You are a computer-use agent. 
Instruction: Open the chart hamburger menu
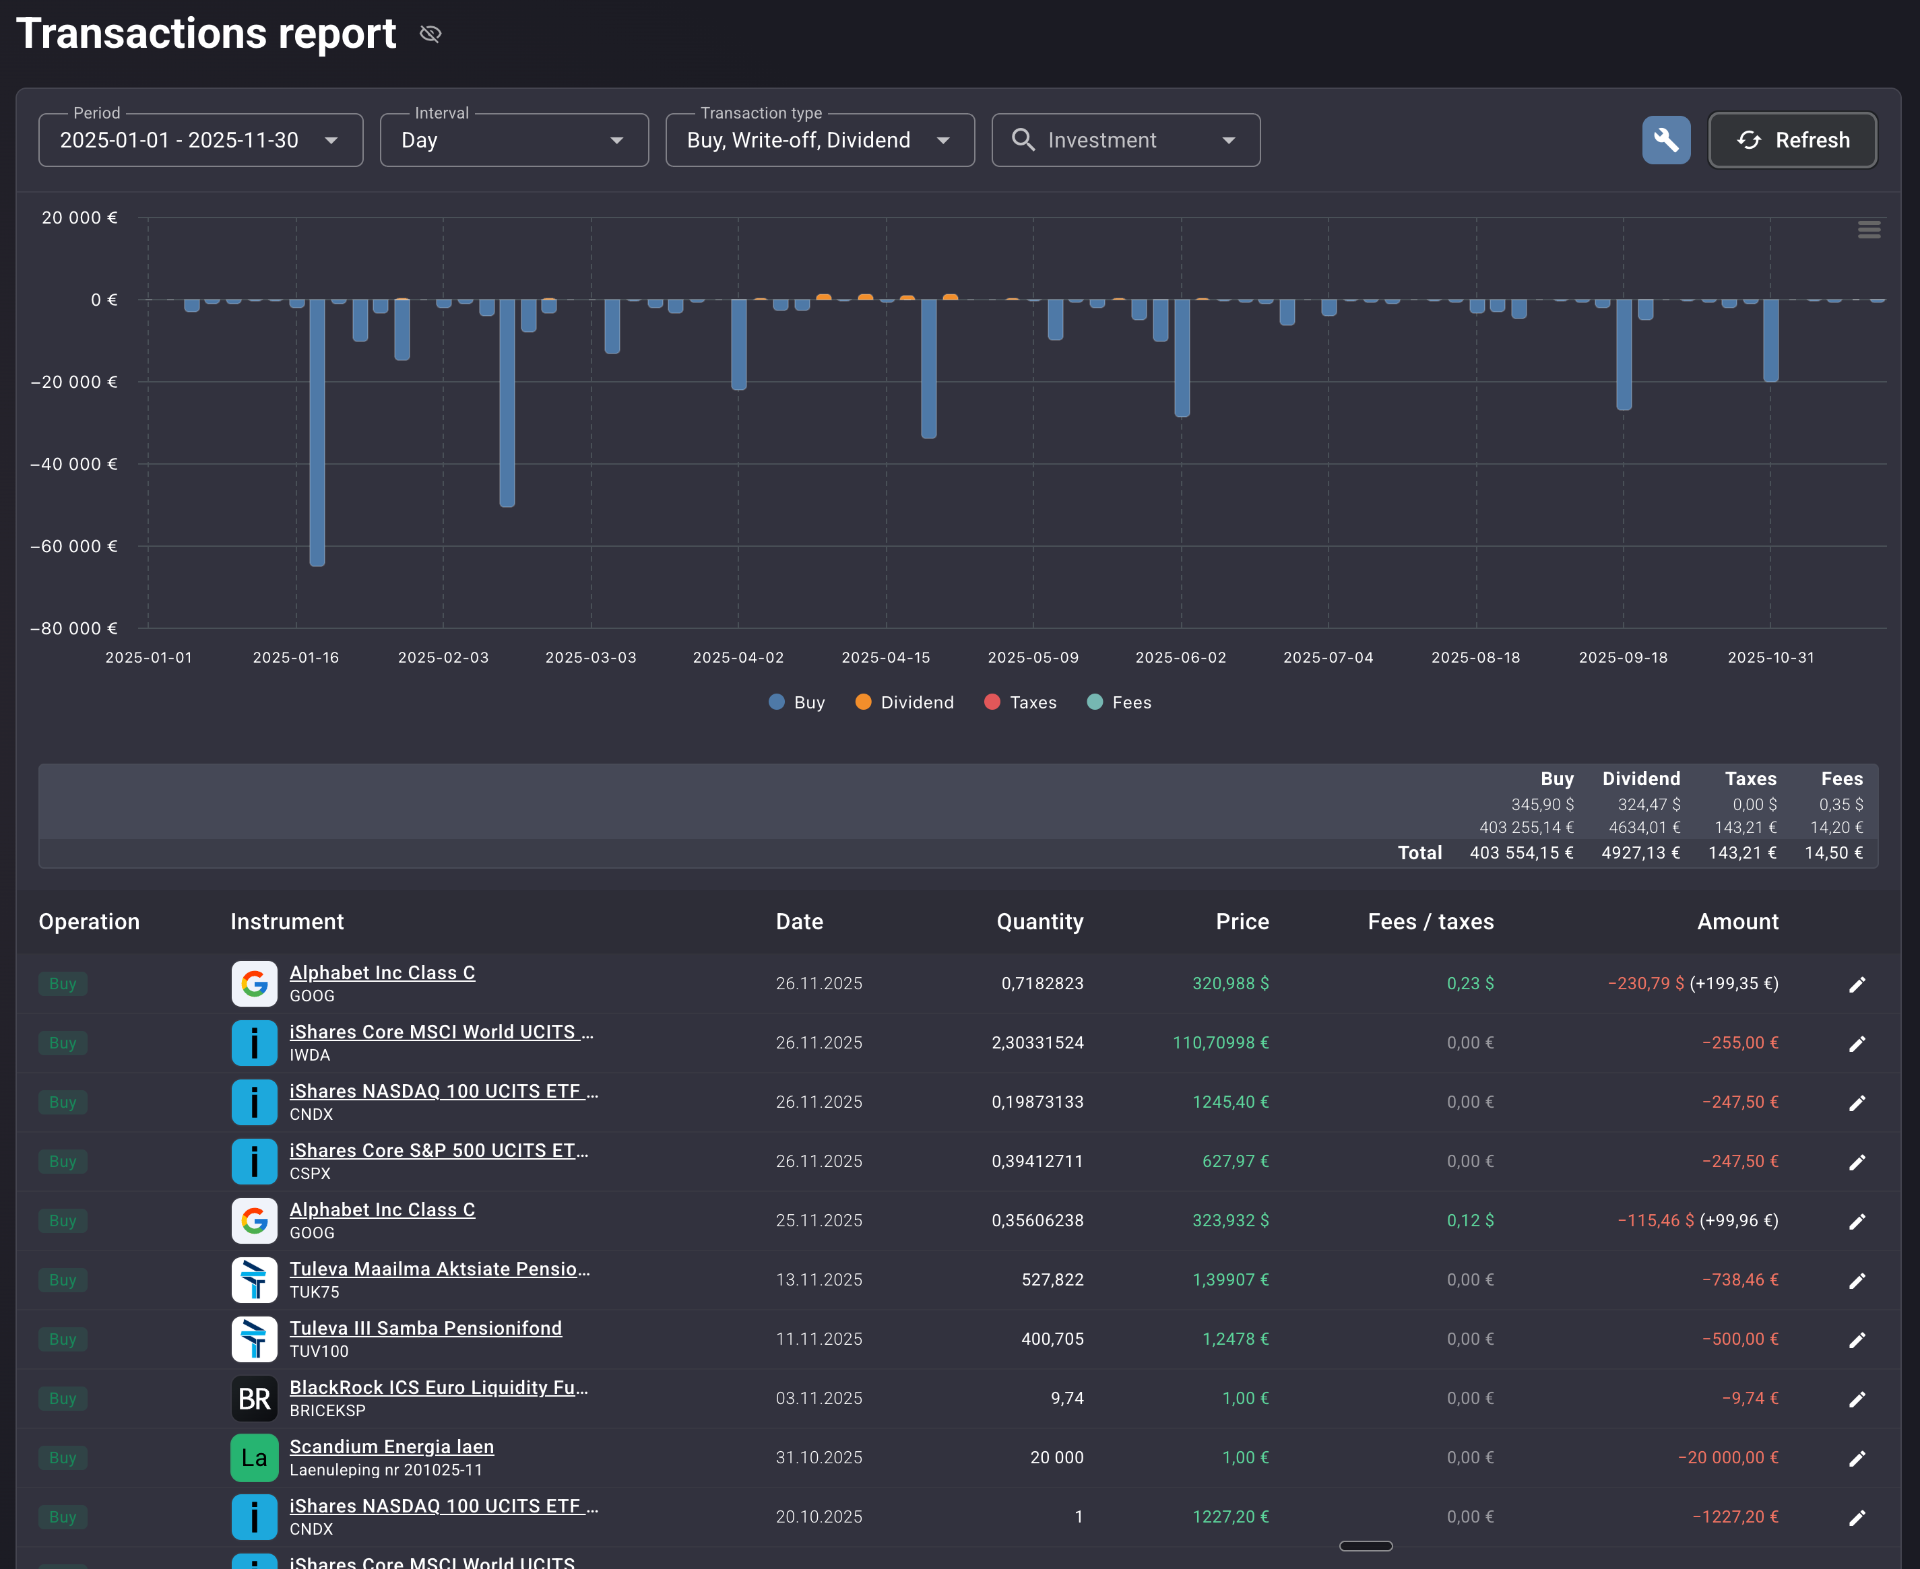(1869, 230)
